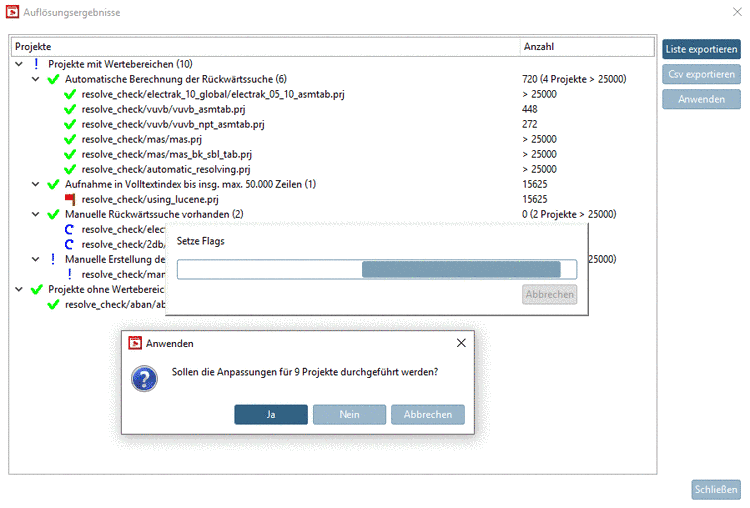Click count value '272'

click(x=530, y=124)
